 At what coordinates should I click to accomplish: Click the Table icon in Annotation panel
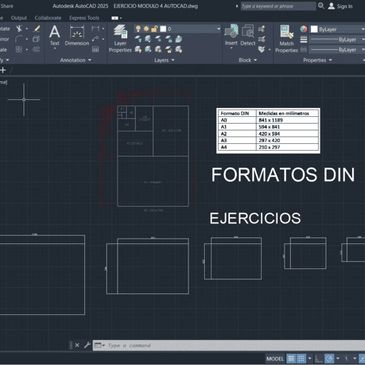pos(95,50)
